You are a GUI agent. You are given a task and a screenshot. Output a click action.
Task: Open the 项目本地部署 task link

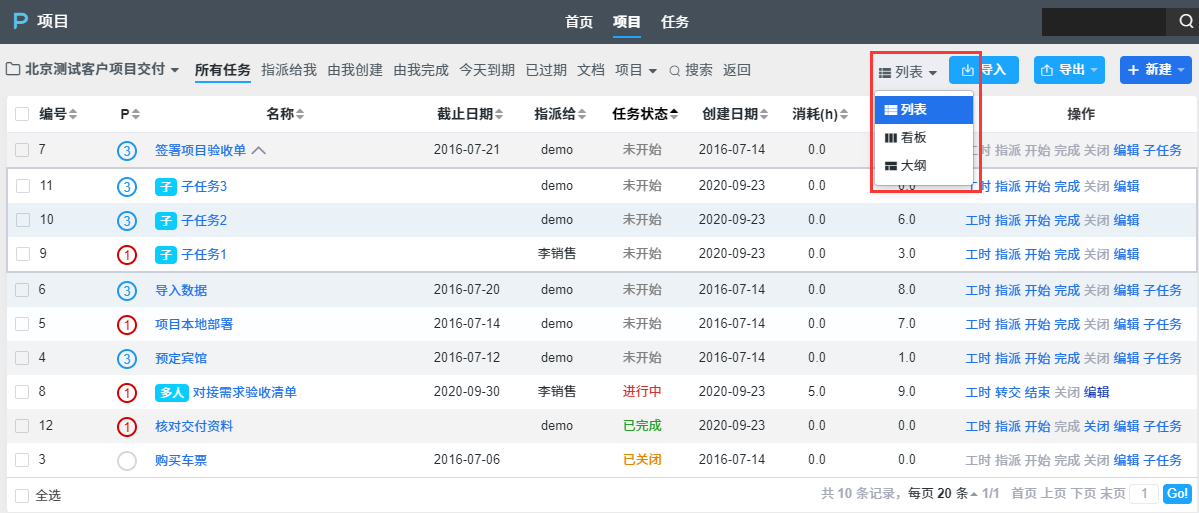click(194, 324)
